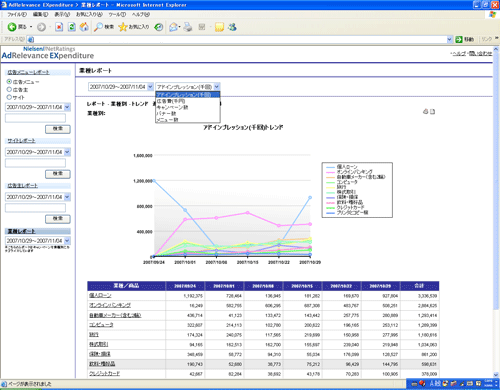Select the 広告主 radio button
Viewport: 500px width, 390px height.
(x=9, y=89)
